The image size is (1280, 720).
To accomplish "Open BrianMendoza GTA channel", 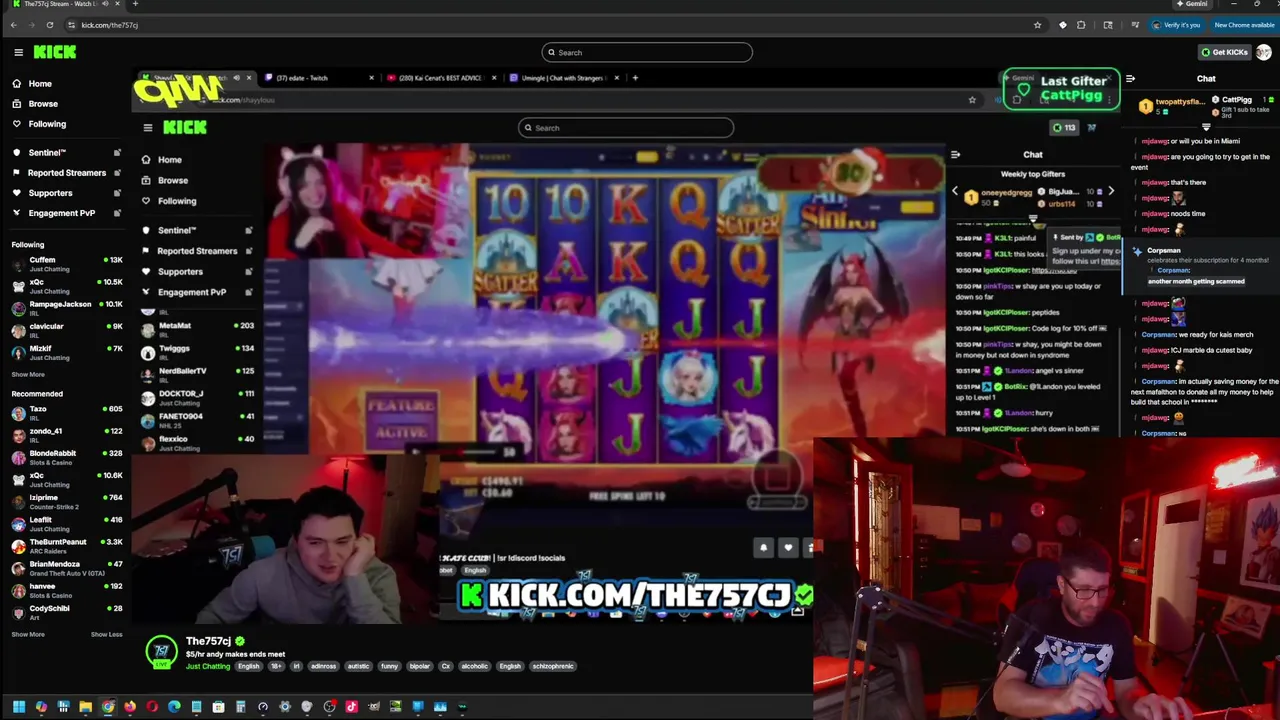I will [x=66, y=568].
